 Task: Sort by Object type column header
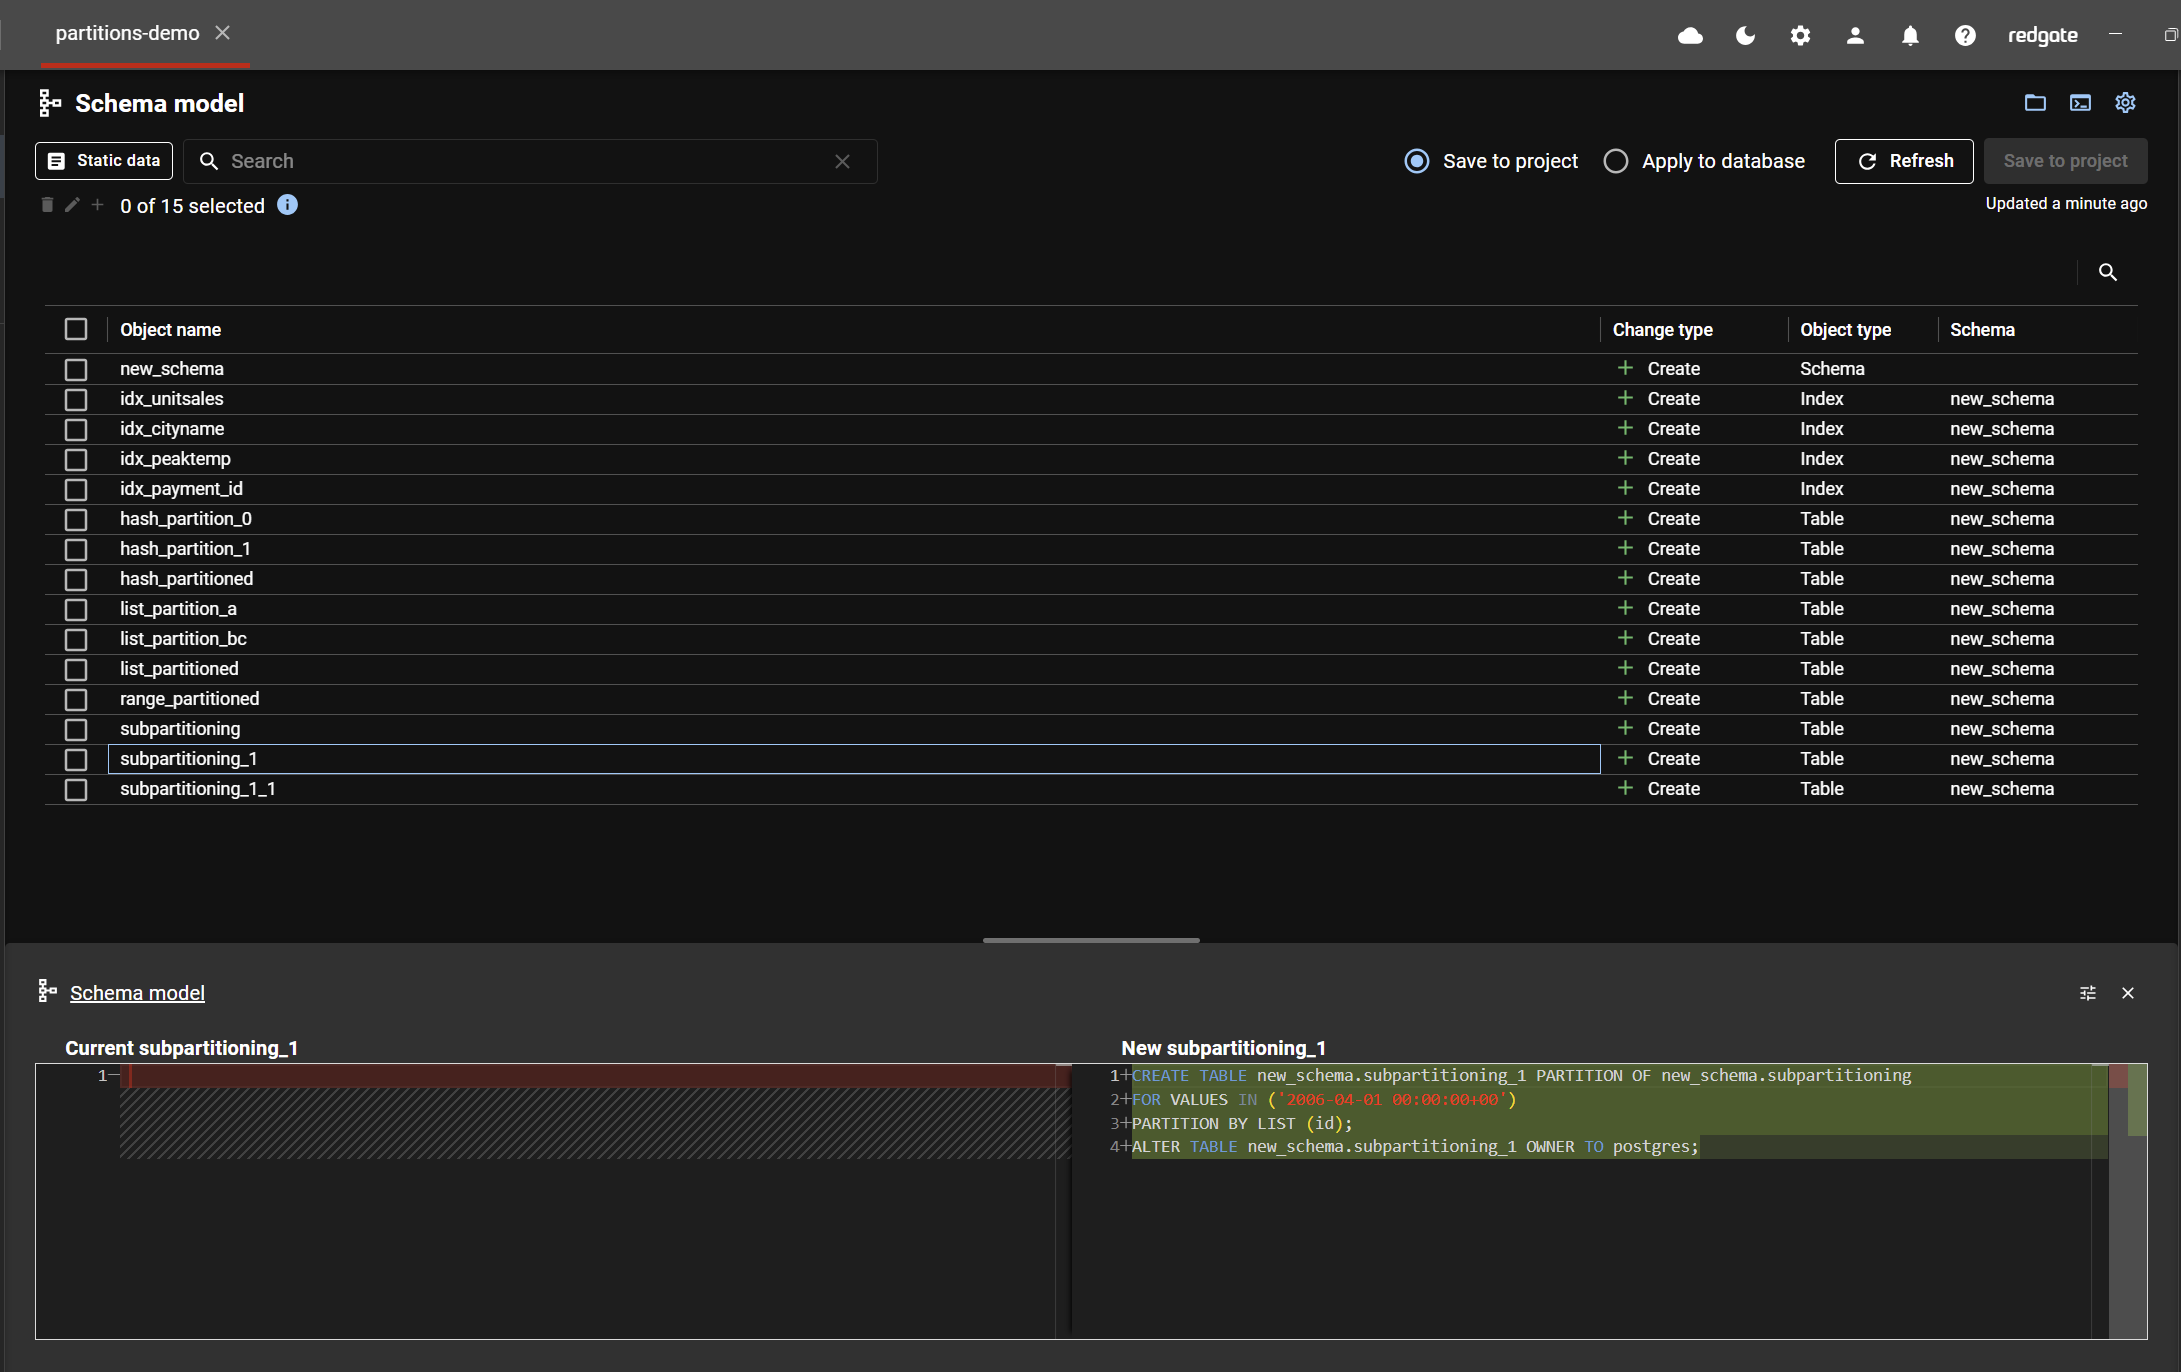pos(1845,329)
